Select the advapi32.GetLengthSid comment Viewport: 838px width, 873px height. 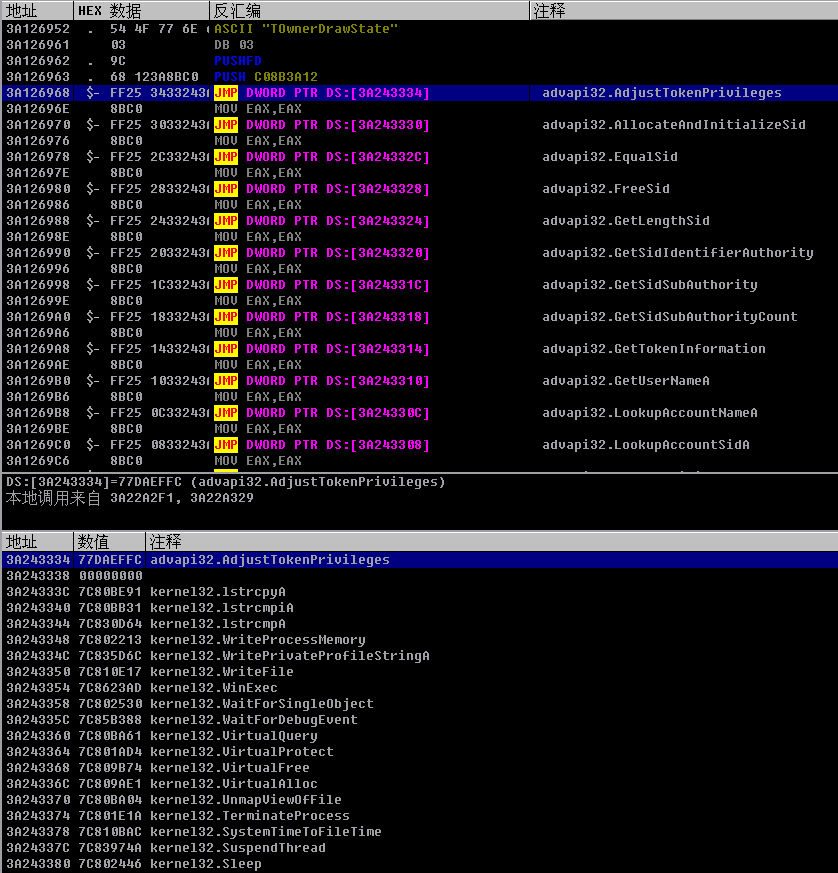626,221
